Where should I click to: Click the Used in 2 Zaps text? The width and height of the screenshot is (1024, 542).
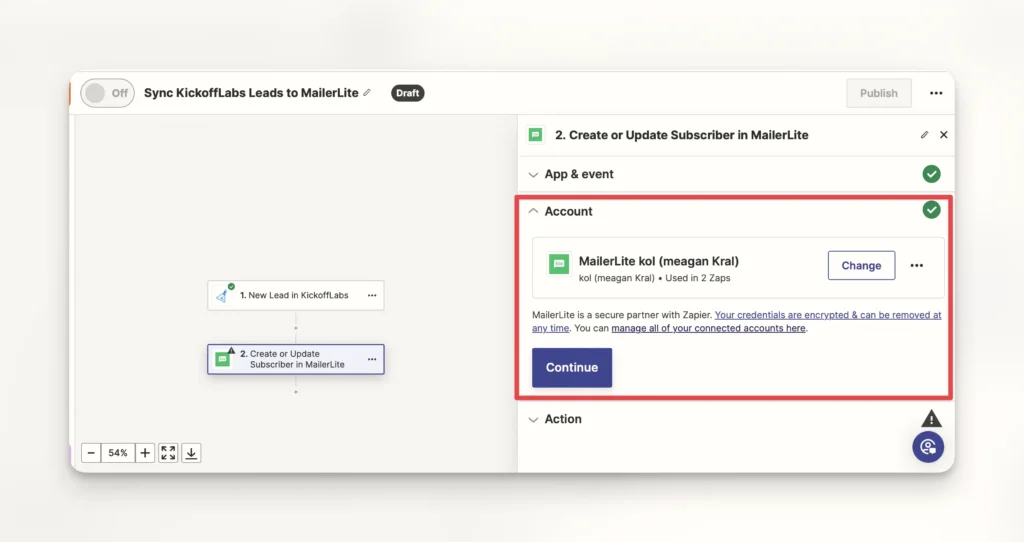click(x=697, y=278)
